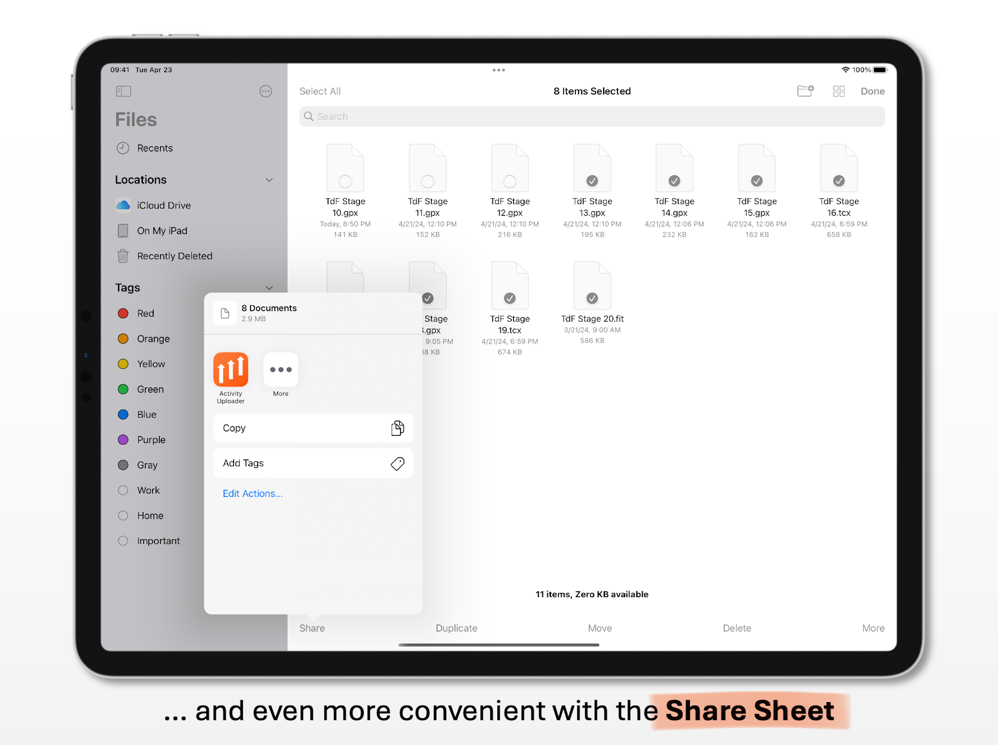The image size is (1000, 750).
Task: Choose Add Tags in the share sheet
Action: click(x=313, y=464)
